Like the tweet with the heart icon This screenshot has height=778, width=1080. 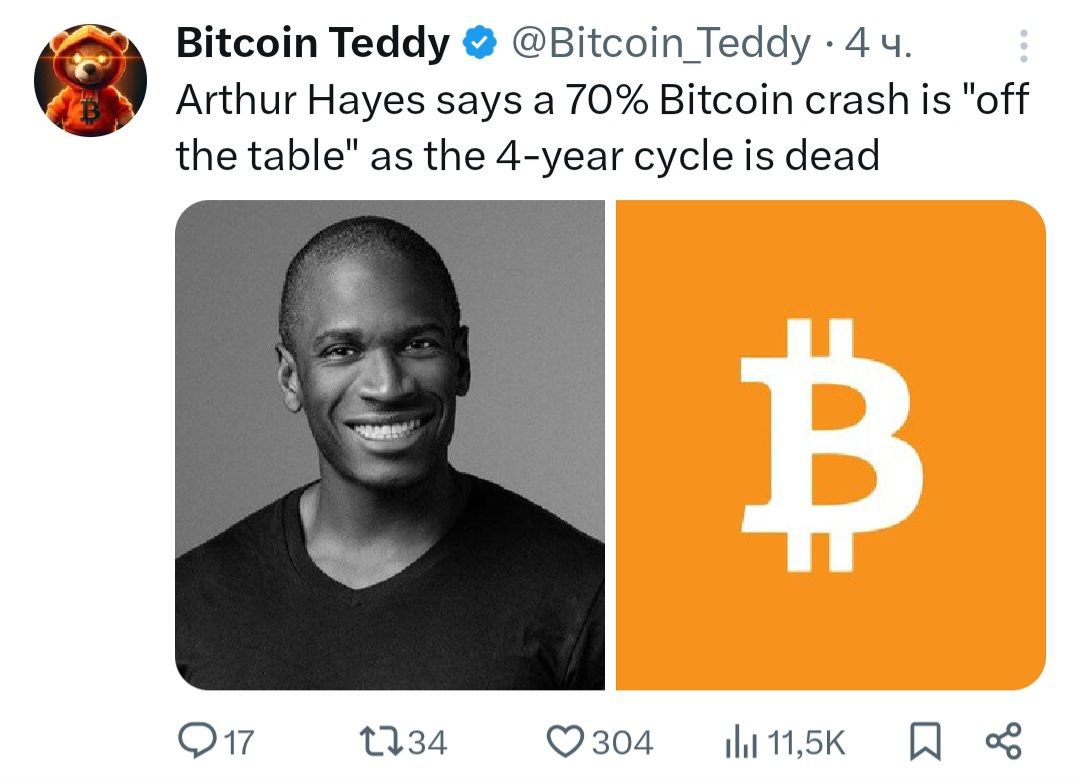(566, 742)
